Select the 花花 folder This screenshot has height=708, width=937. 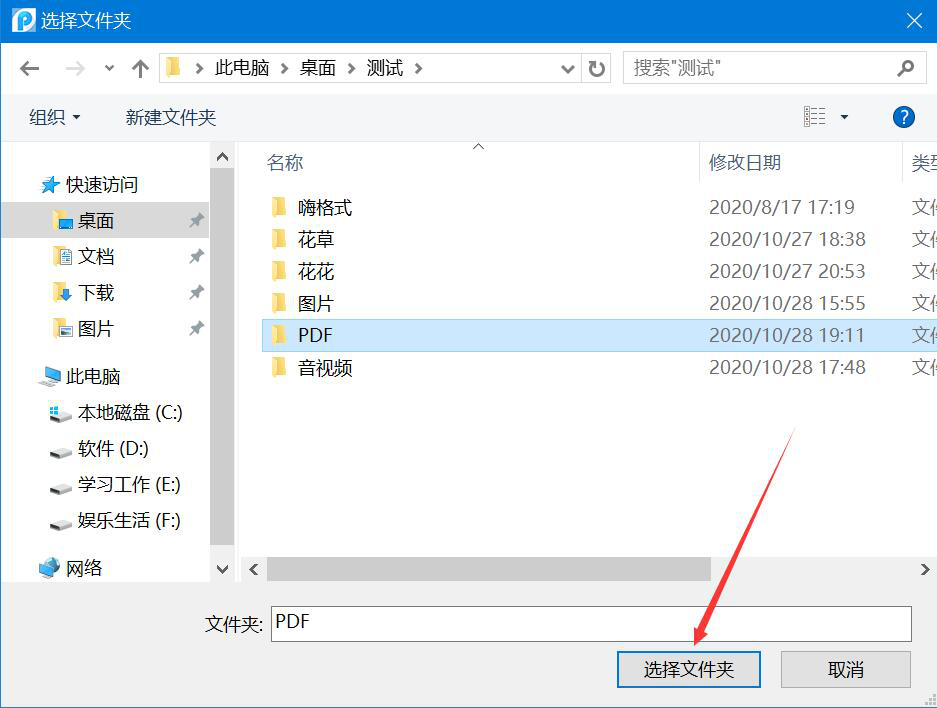click(x=316, y=272)
